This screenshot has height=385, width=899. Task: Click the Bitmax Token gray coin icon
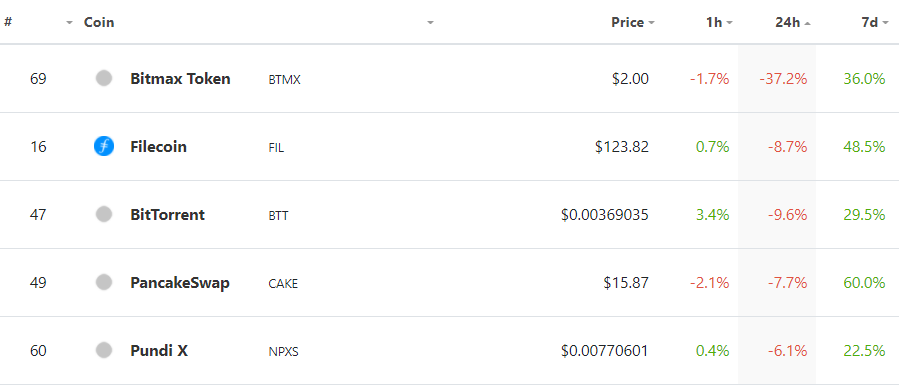tap(104, 78)
